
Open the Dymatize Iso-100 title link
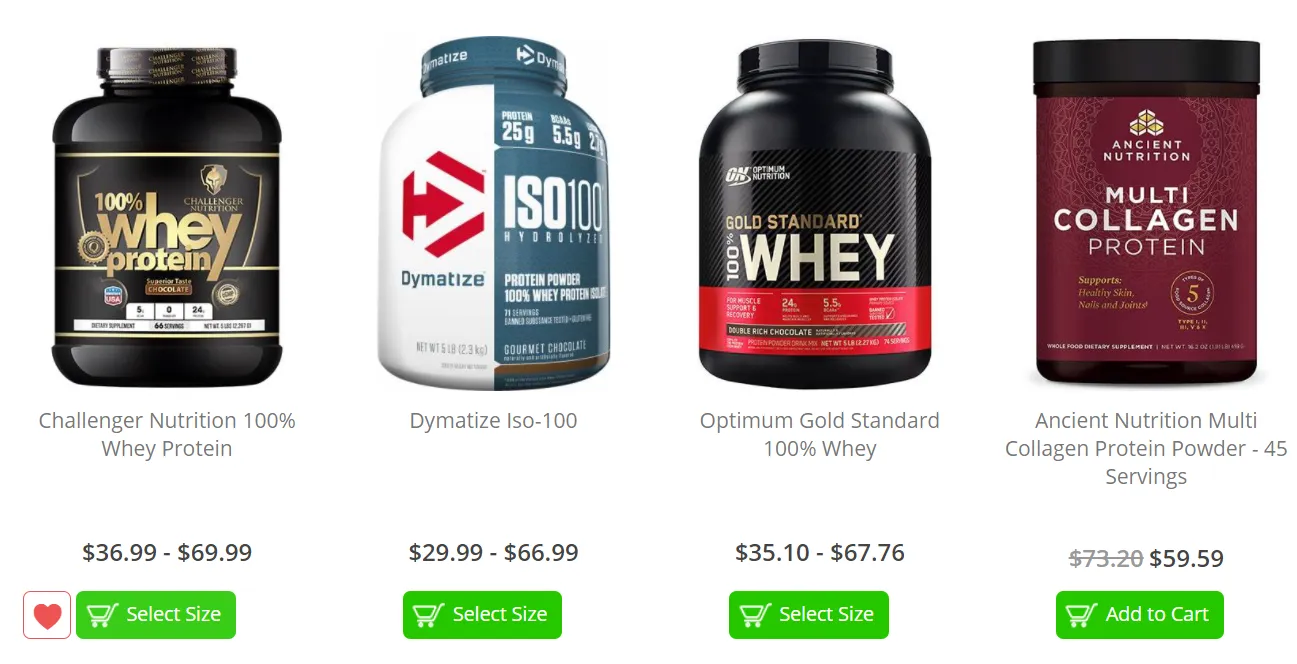[x=494, y=421]
